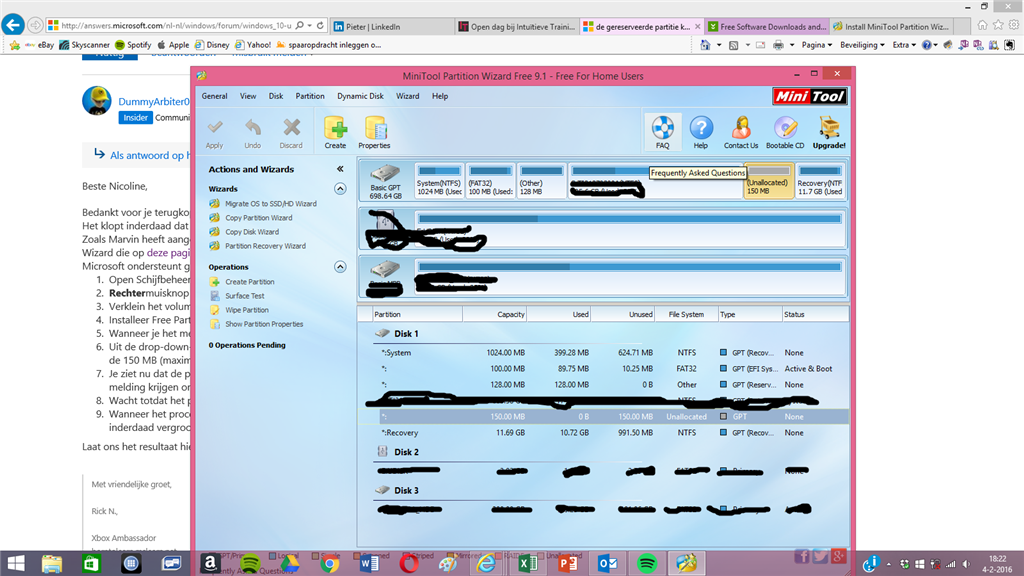Image resolution: width=1024 pixels, height=576 pixels.
Task: Open Pagina dropdown in IE toolbar
Action: (x=816, y=45)
